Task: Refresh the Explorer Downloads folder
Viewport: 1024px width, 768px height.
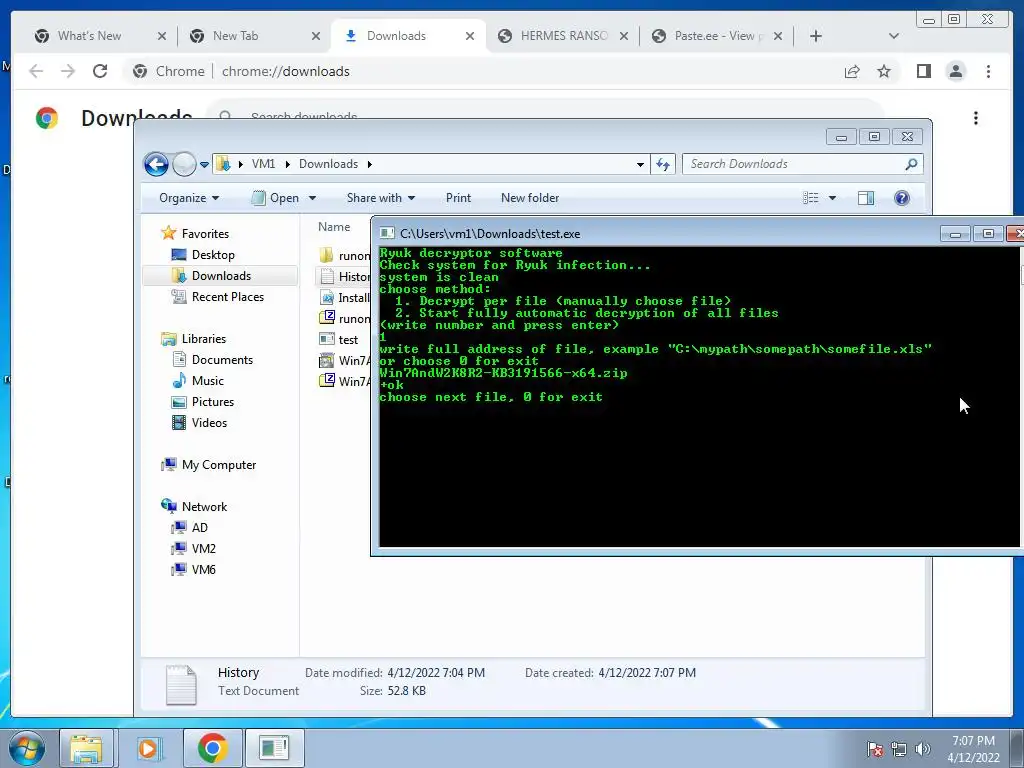Action: [663, 165]
